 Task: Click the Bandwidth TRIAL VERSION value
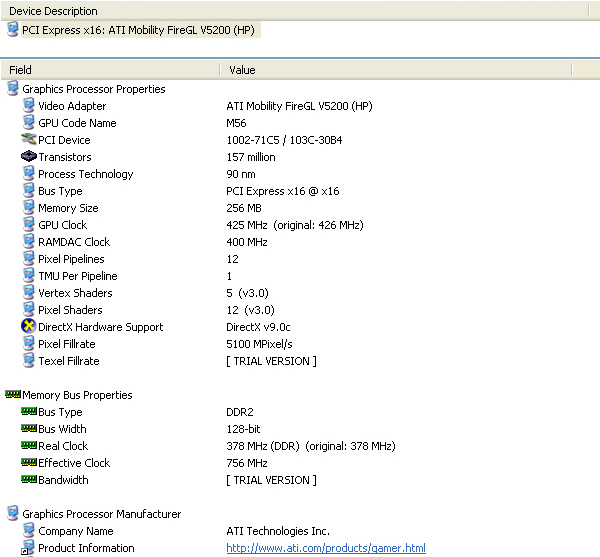pos(271,480)
